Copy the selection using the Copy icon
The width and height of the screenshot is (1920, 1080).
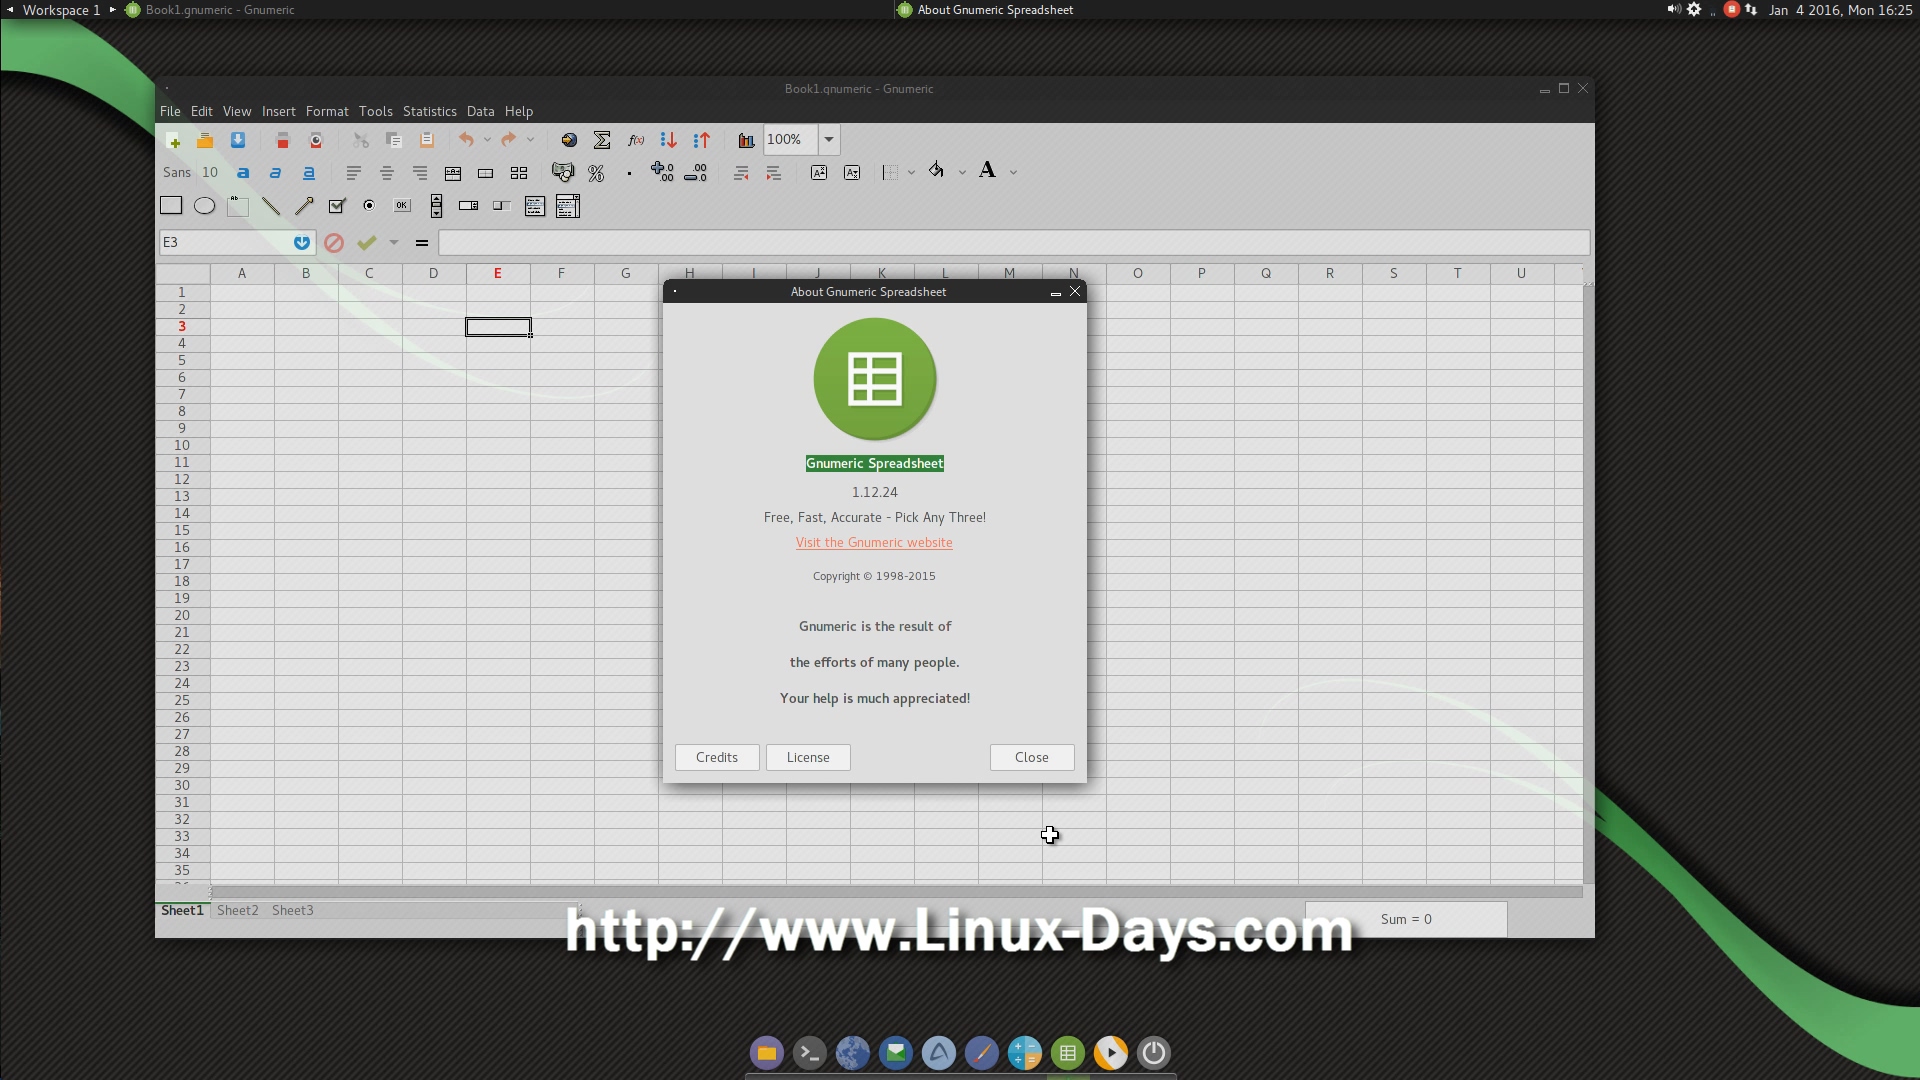pos(394,140)
